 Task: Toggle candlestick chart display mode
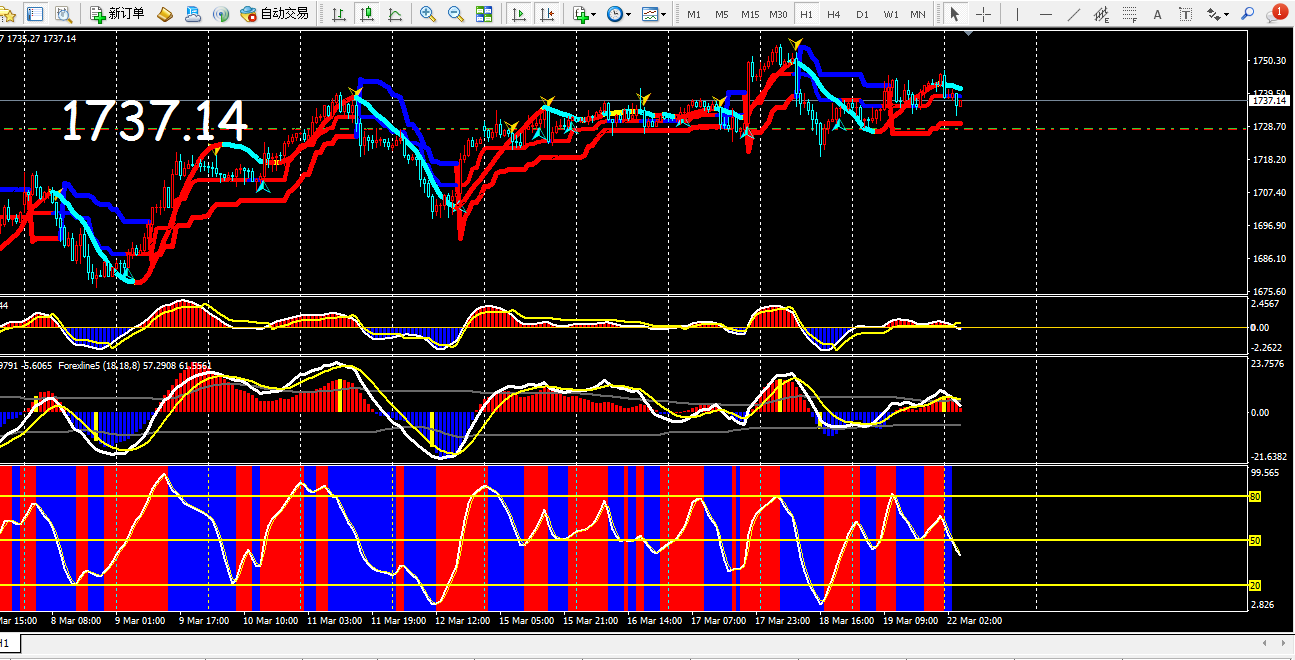[x=367, y=14]
